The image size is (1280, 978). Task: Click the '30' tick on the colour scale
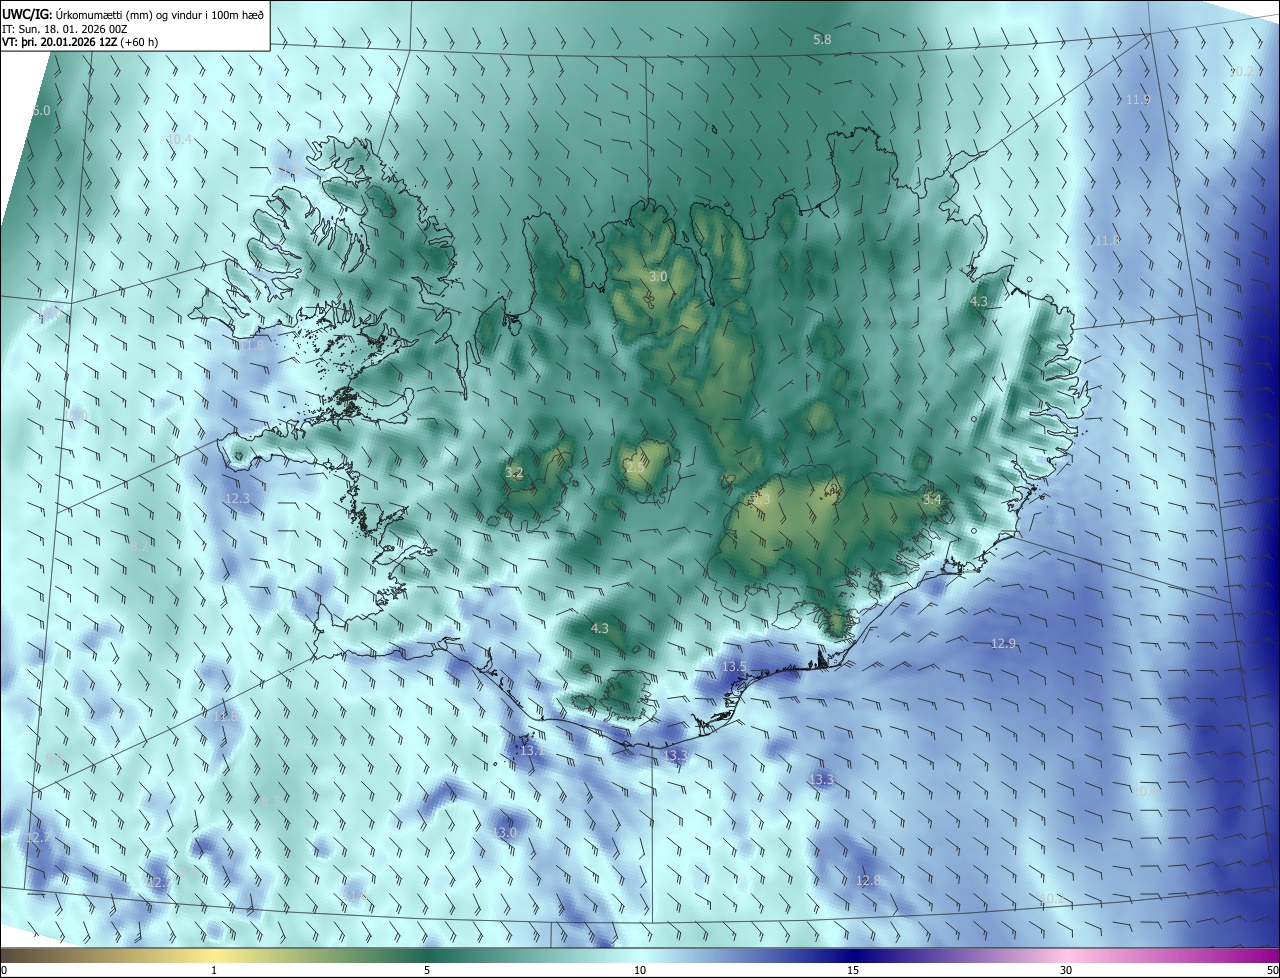coord(1066,970)
